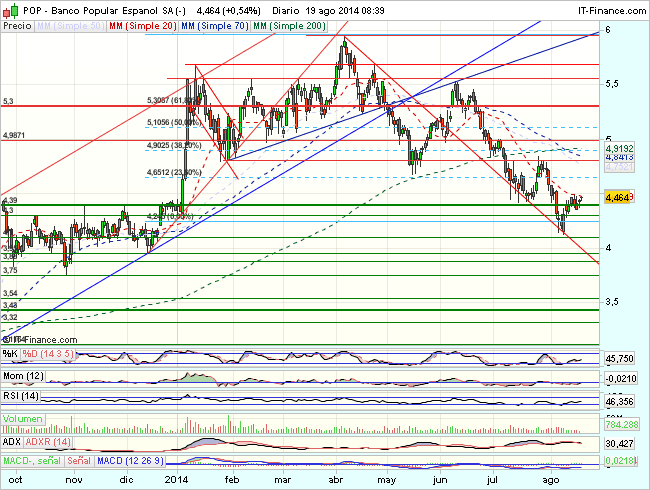The width and height of the screenshot is (650, 490).
Task: Click the 19 ago 2014 08:39 timestamp
Action: pos(345,10)
